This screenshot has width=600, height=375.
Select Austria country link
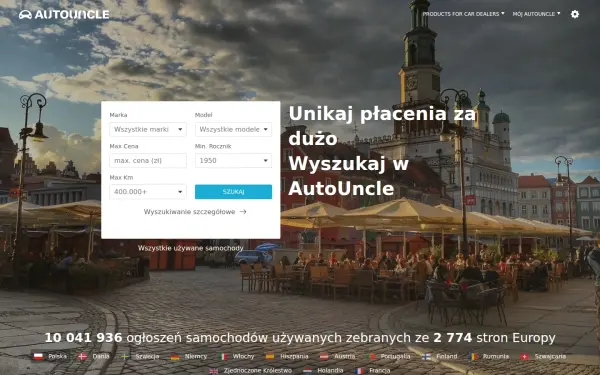point(338,356)
